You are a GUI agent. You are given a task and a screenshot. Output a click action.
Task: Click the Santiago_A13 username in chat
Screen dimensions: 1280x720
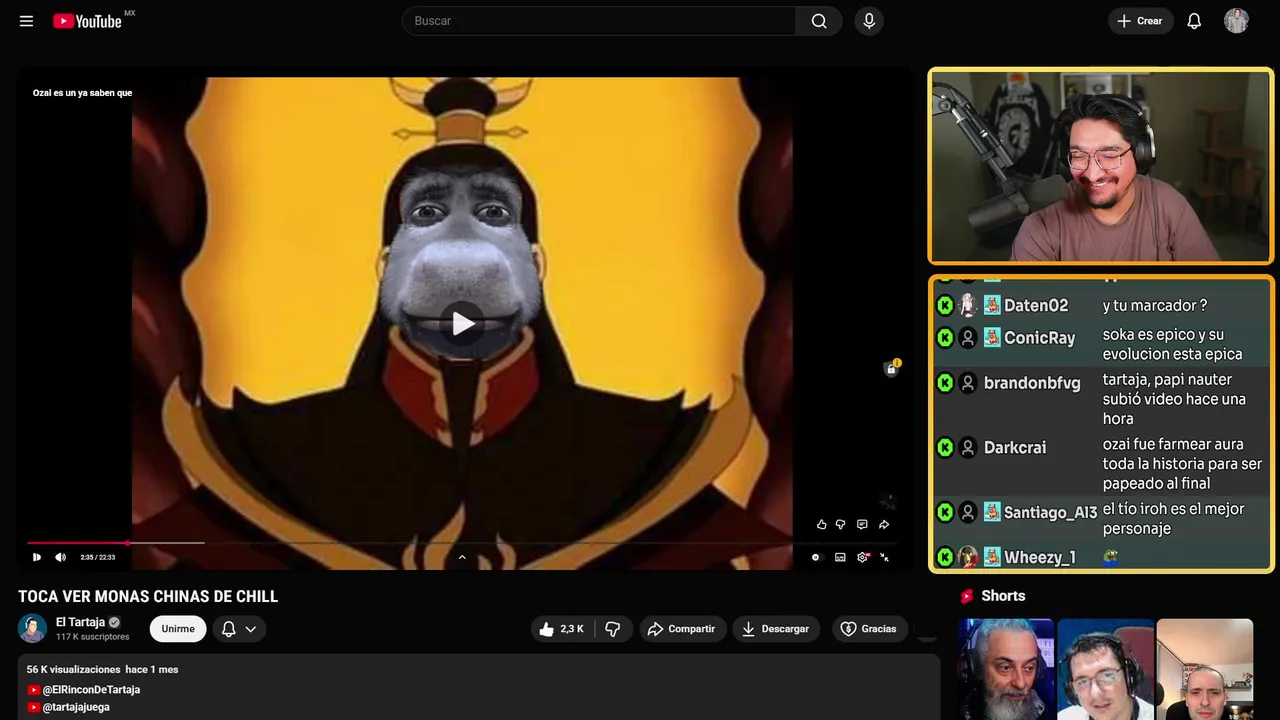(x=1050, y=512)
